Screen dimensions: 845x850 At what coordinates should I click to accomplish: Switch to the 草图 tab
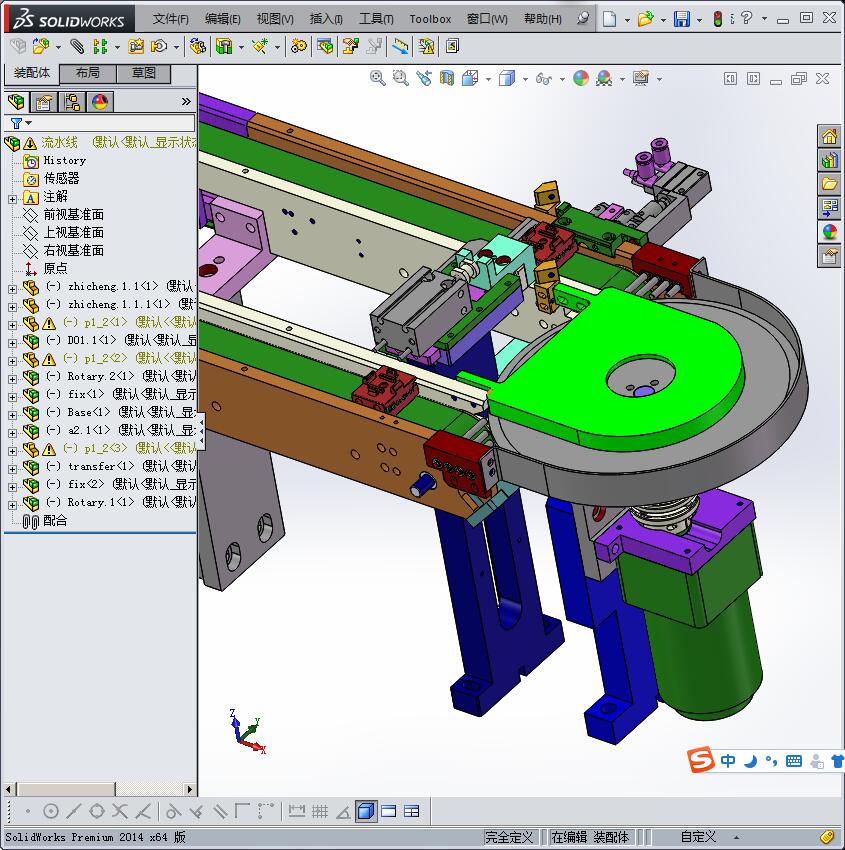(x=143, y=73)
